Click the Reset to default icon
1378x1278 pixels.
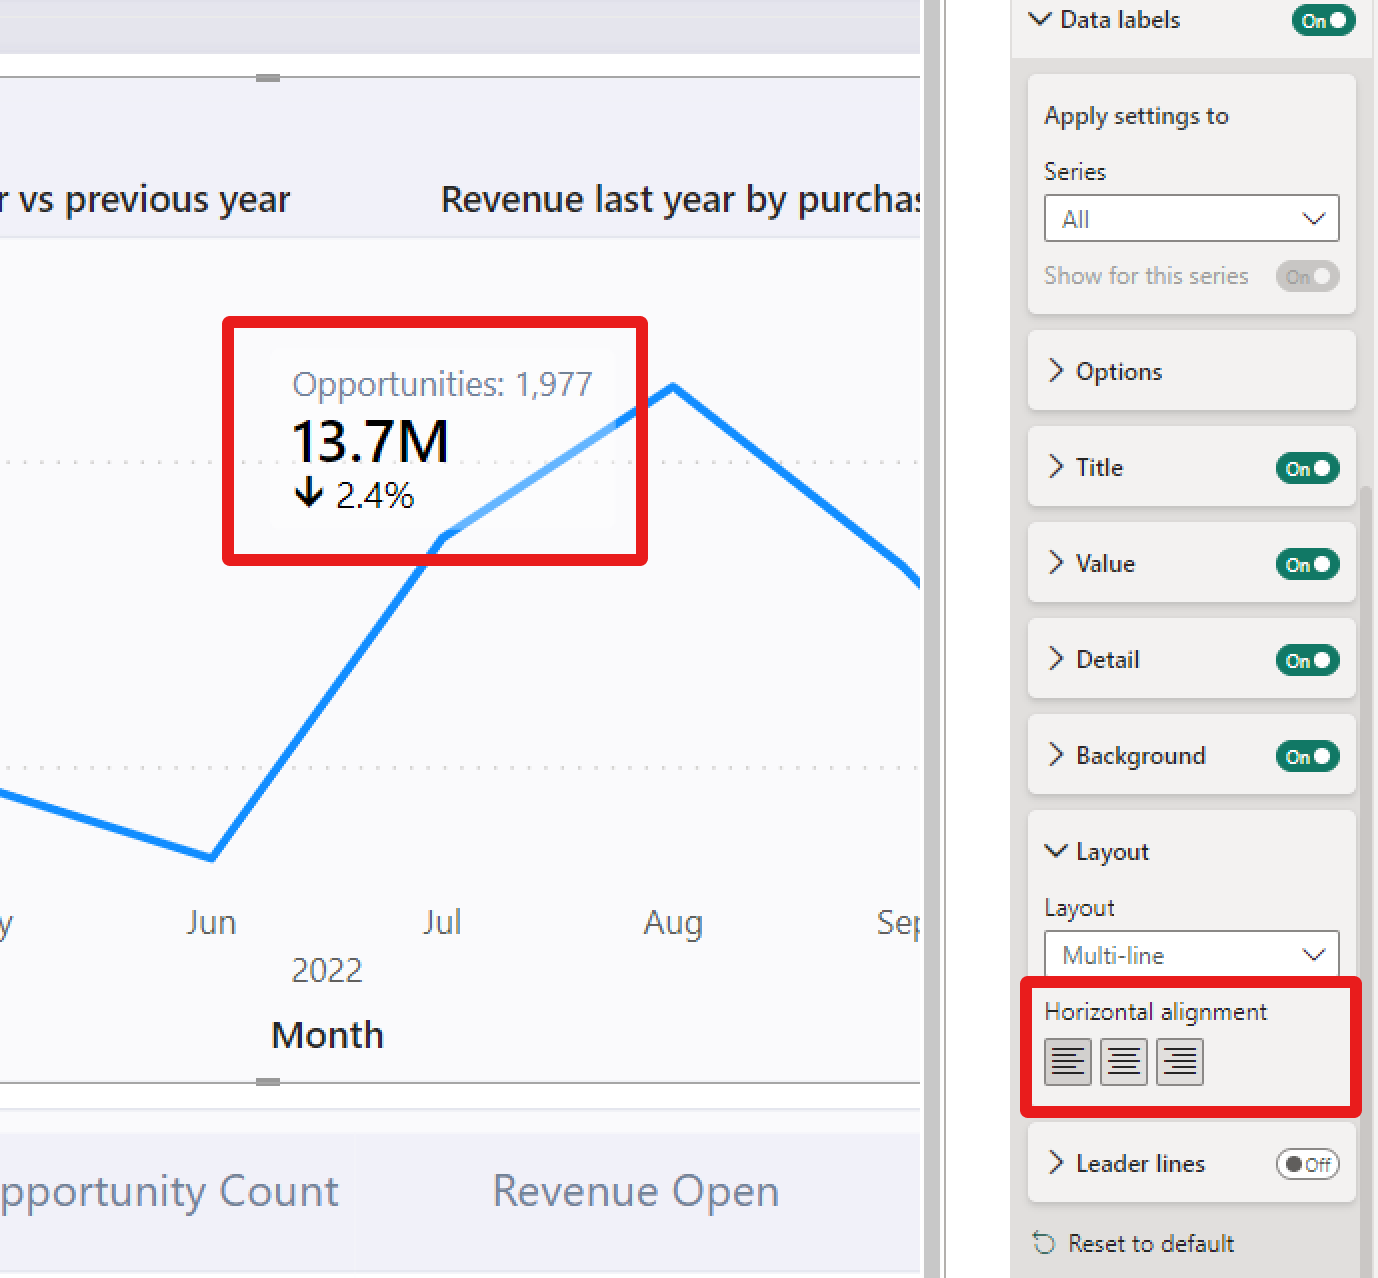tap(1044, 1243)
